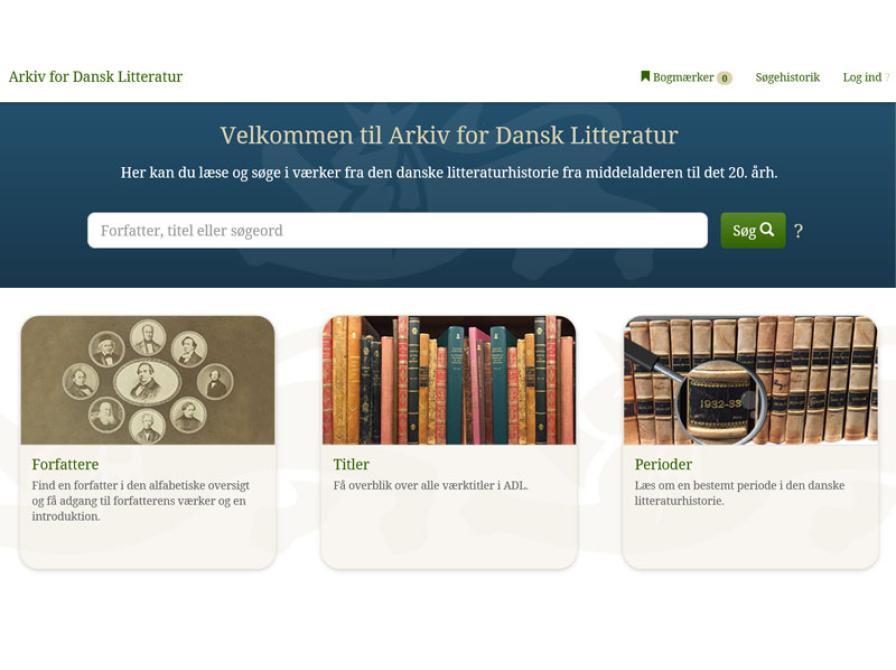Click the bookmark count badge showing 0
Image resolution: width=896 pixels, height=670 pixels.
pyautogui.click(x=724, y=78)
